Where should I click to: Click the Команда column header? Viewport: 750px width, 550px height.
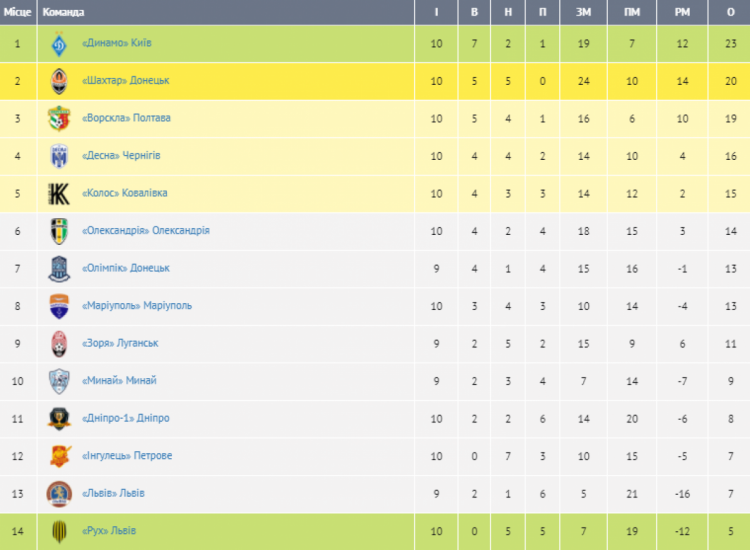[63, 12]
